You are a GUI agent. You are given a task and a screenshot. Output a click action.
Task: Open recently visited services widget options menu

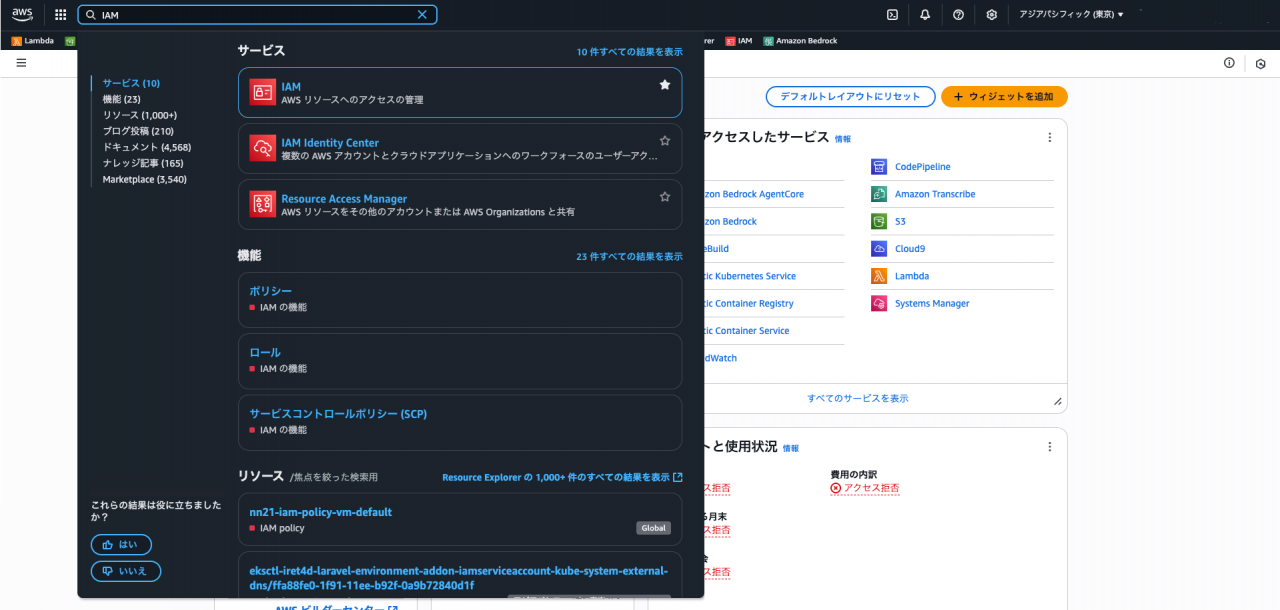pyautogui.click(x=1049, y=137)
